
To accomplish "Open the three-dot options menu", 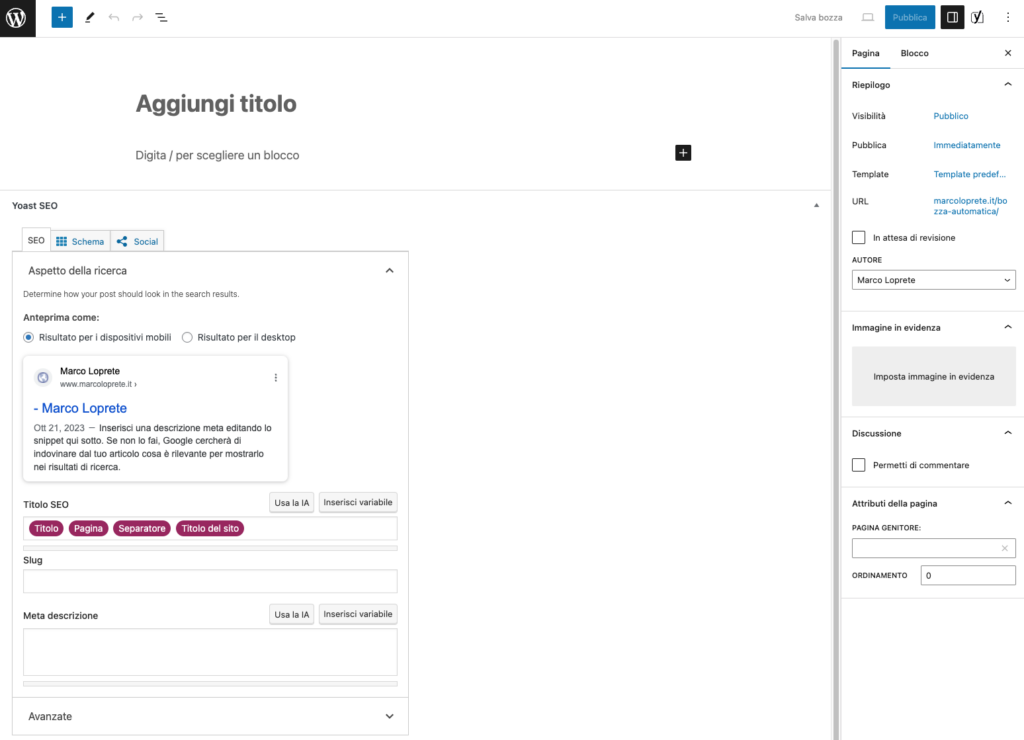I will [x=1008, y=18].
